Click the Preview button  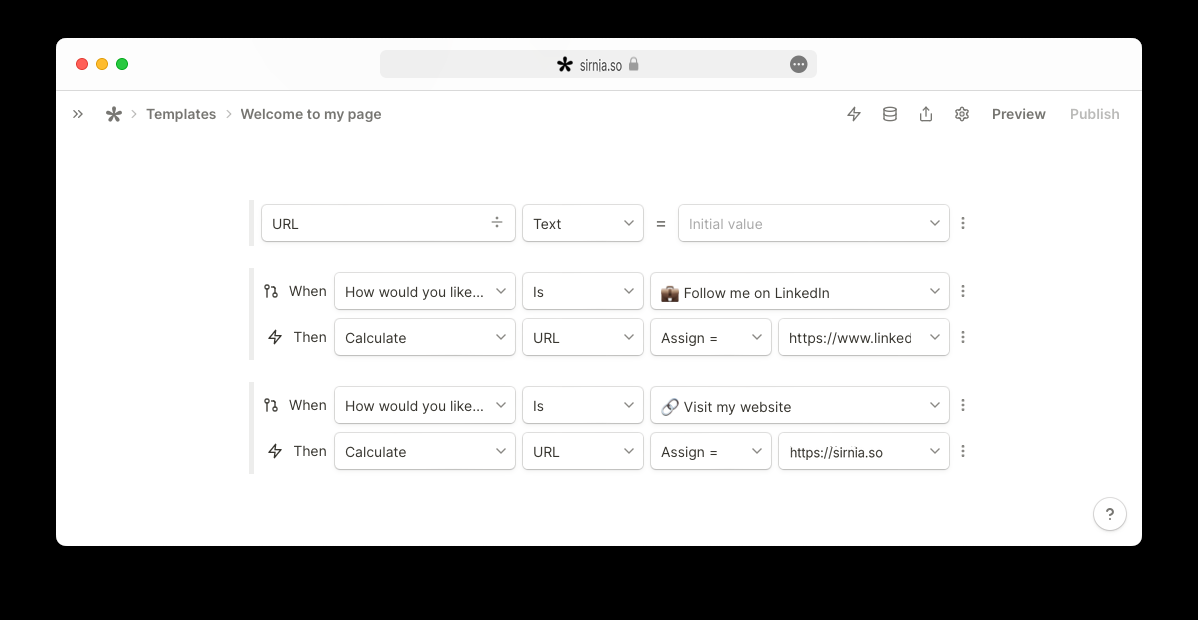pos(1018,114)
